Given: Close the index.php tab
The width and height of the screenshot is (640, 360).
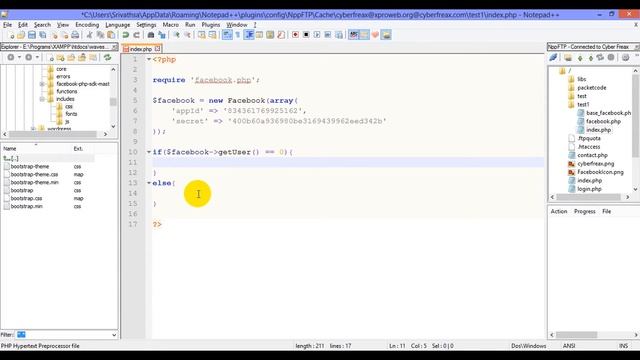Looking at the screenshot, I should 157,49.
